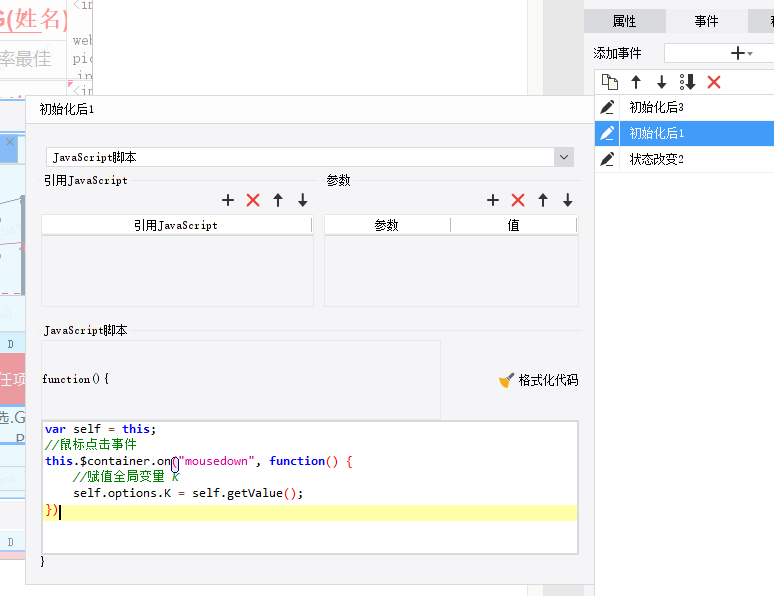This screenshot has height=596, width=774.
Task: Click the broom icon beside 格式化代码
Action: coord(506,380)
